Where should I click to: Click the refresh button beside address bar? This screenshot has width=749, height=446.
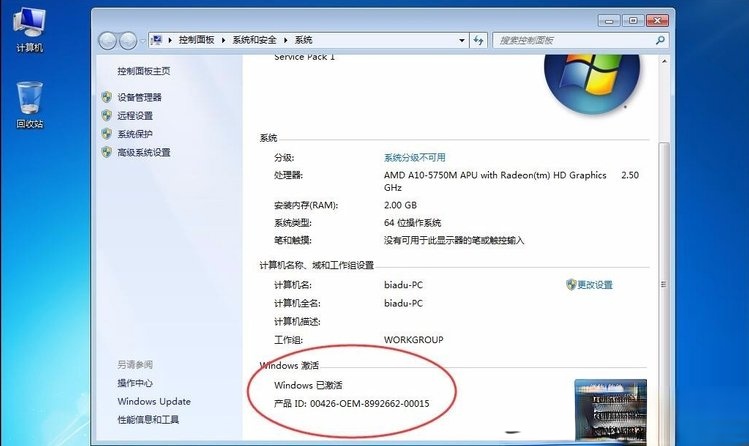point(478,41)
